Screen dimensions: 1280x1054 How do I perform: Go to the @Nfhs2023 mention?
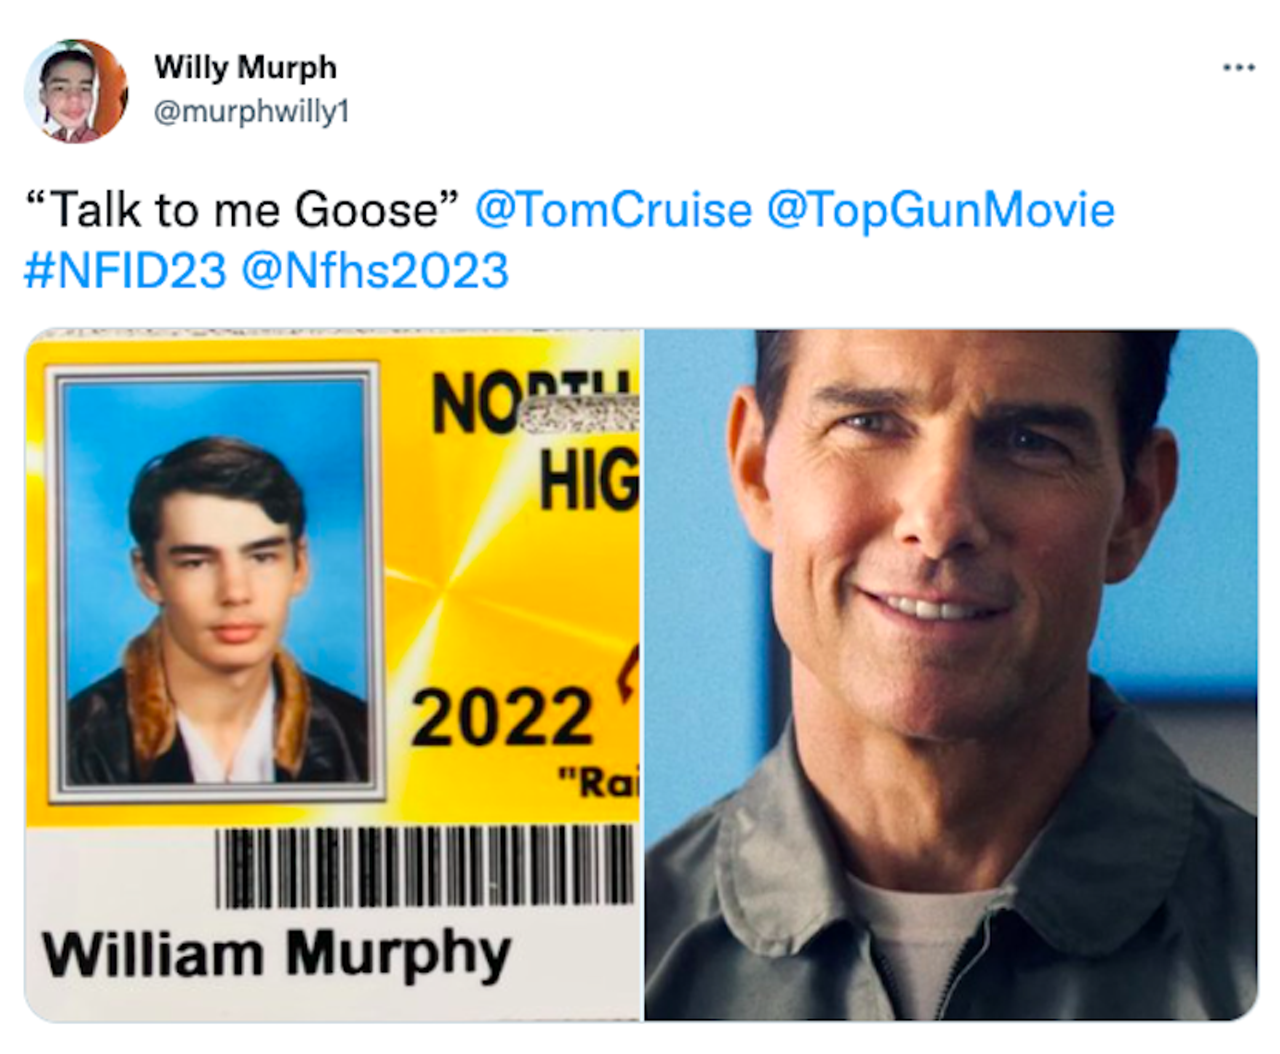pos(375,271)
